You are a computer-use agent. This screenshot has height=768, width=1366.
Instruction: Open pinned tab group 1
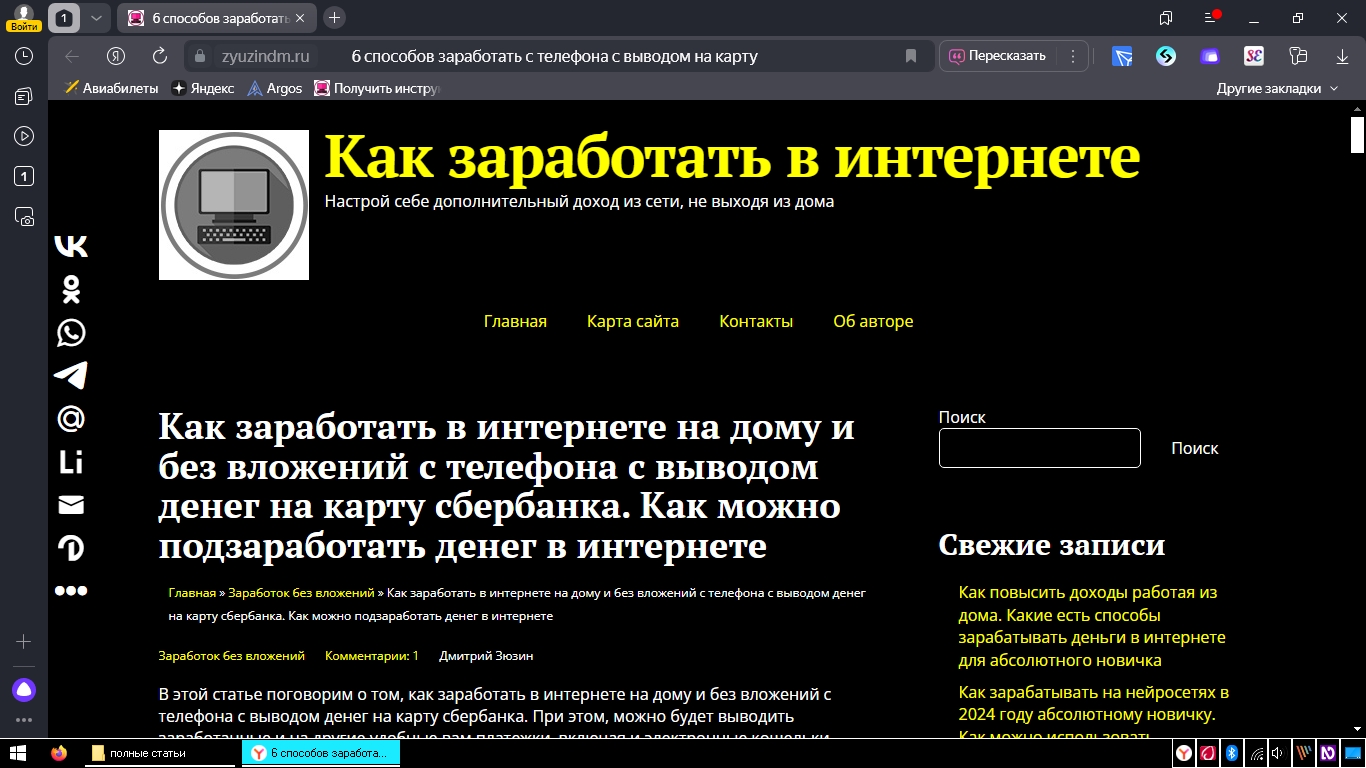(64, 18)
